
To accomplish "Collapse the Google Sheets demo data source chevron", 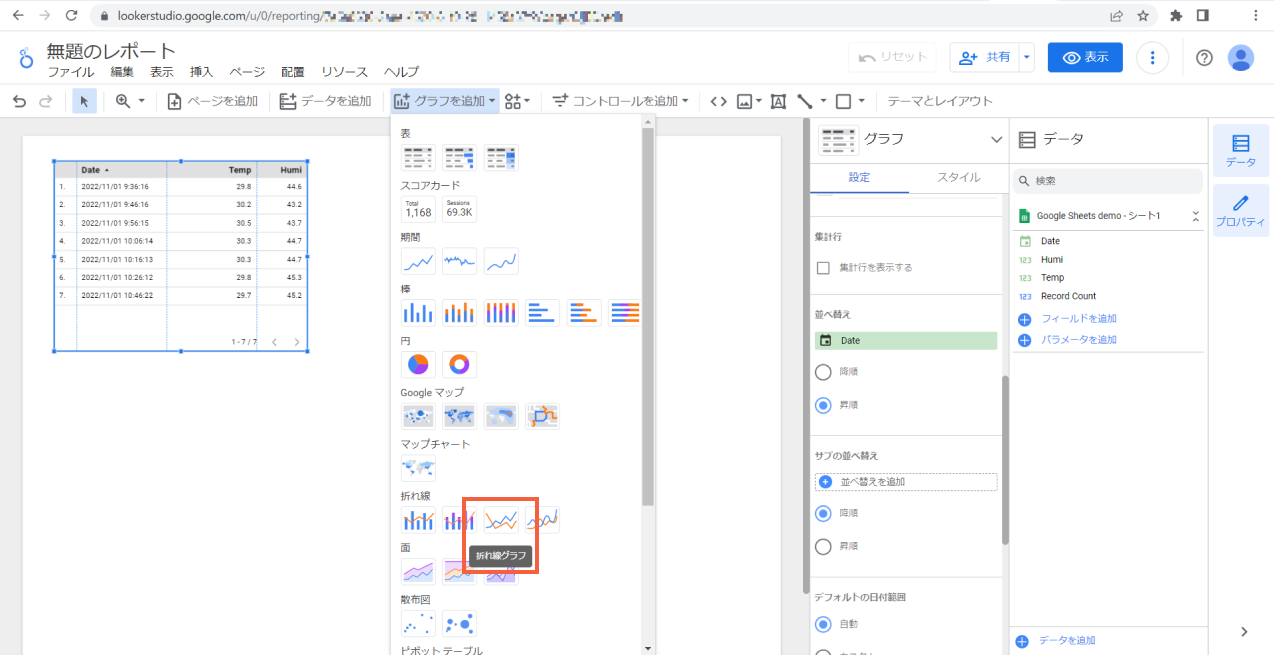I will [1194, 215].
